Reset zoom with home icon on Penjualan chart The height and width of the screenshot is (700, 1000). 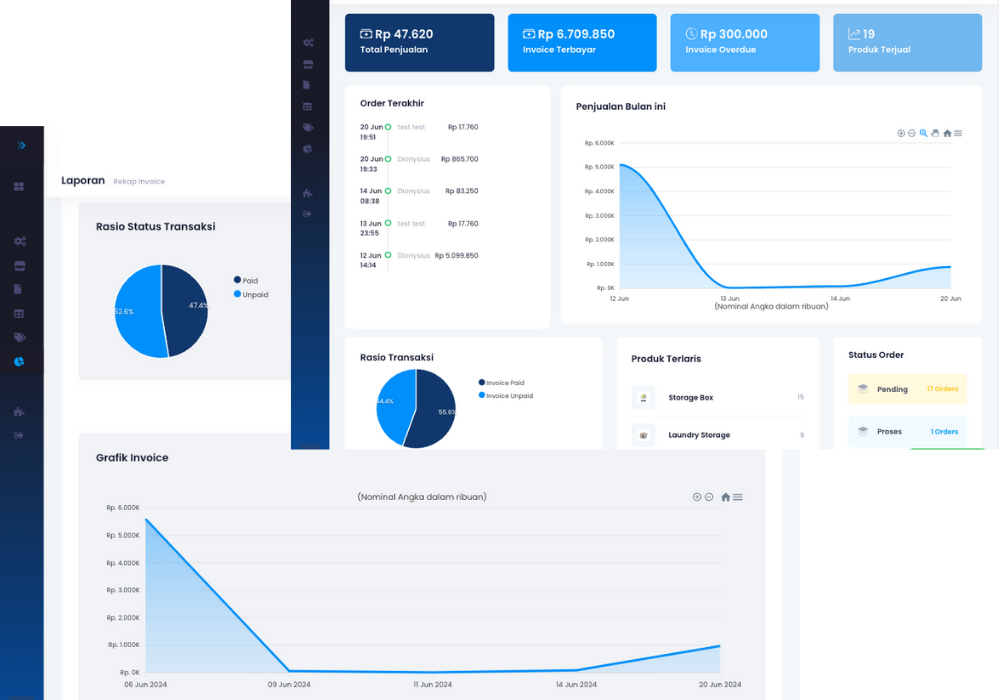pos(947,133)
